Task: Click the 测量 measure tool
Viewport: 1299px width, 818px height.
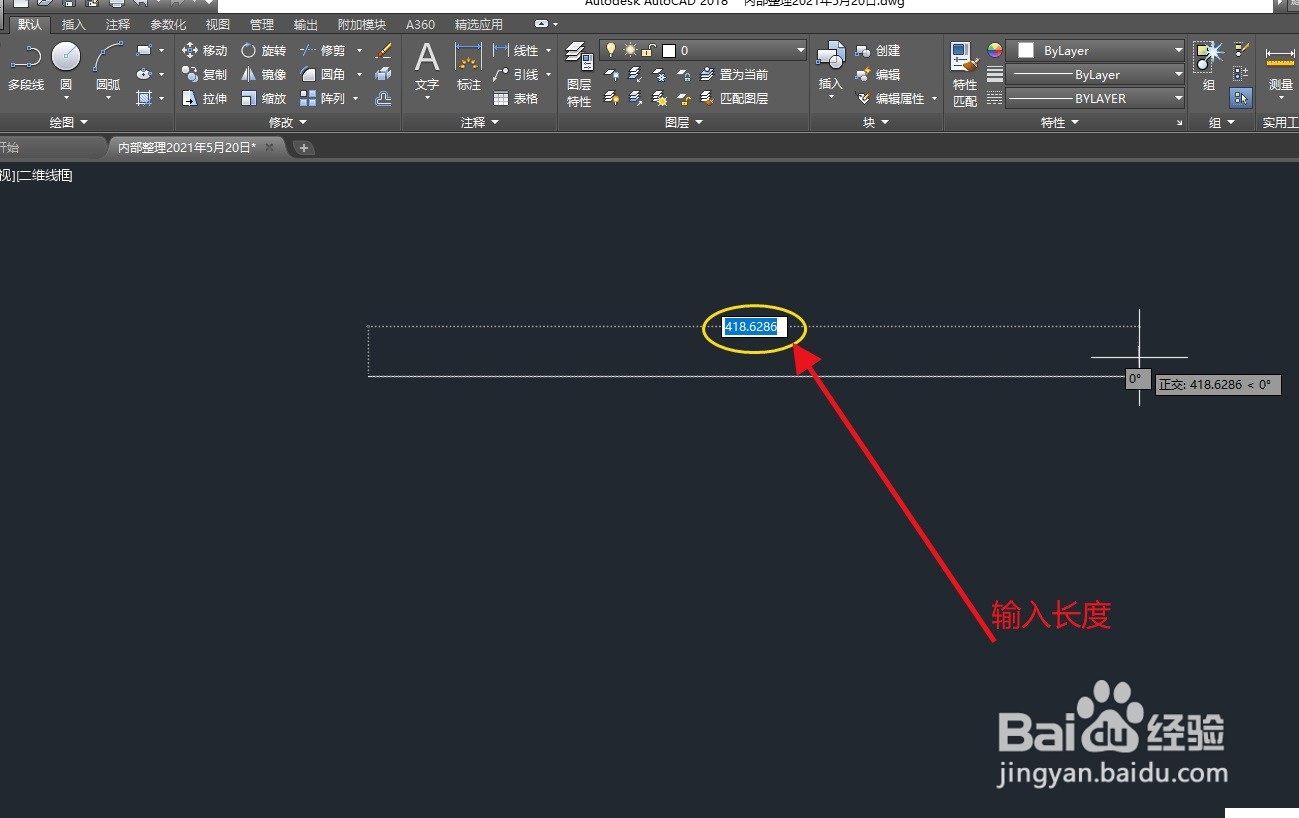Action: (1280, 67)
